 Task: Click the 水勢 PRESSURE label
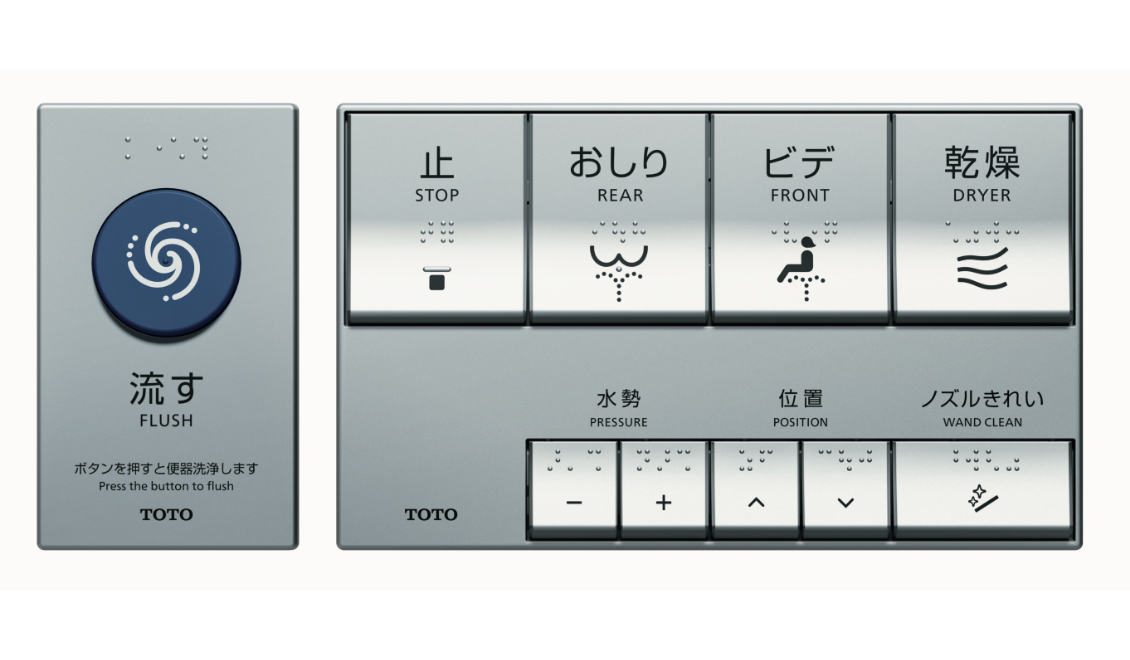pyautogui.click(x=618, y=408)
